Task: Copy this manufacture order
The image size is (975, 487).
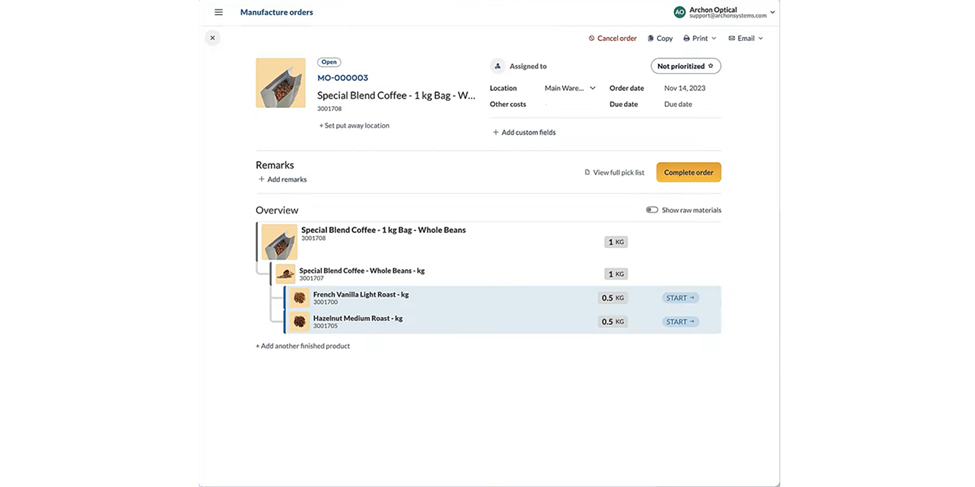Action: 660,38
